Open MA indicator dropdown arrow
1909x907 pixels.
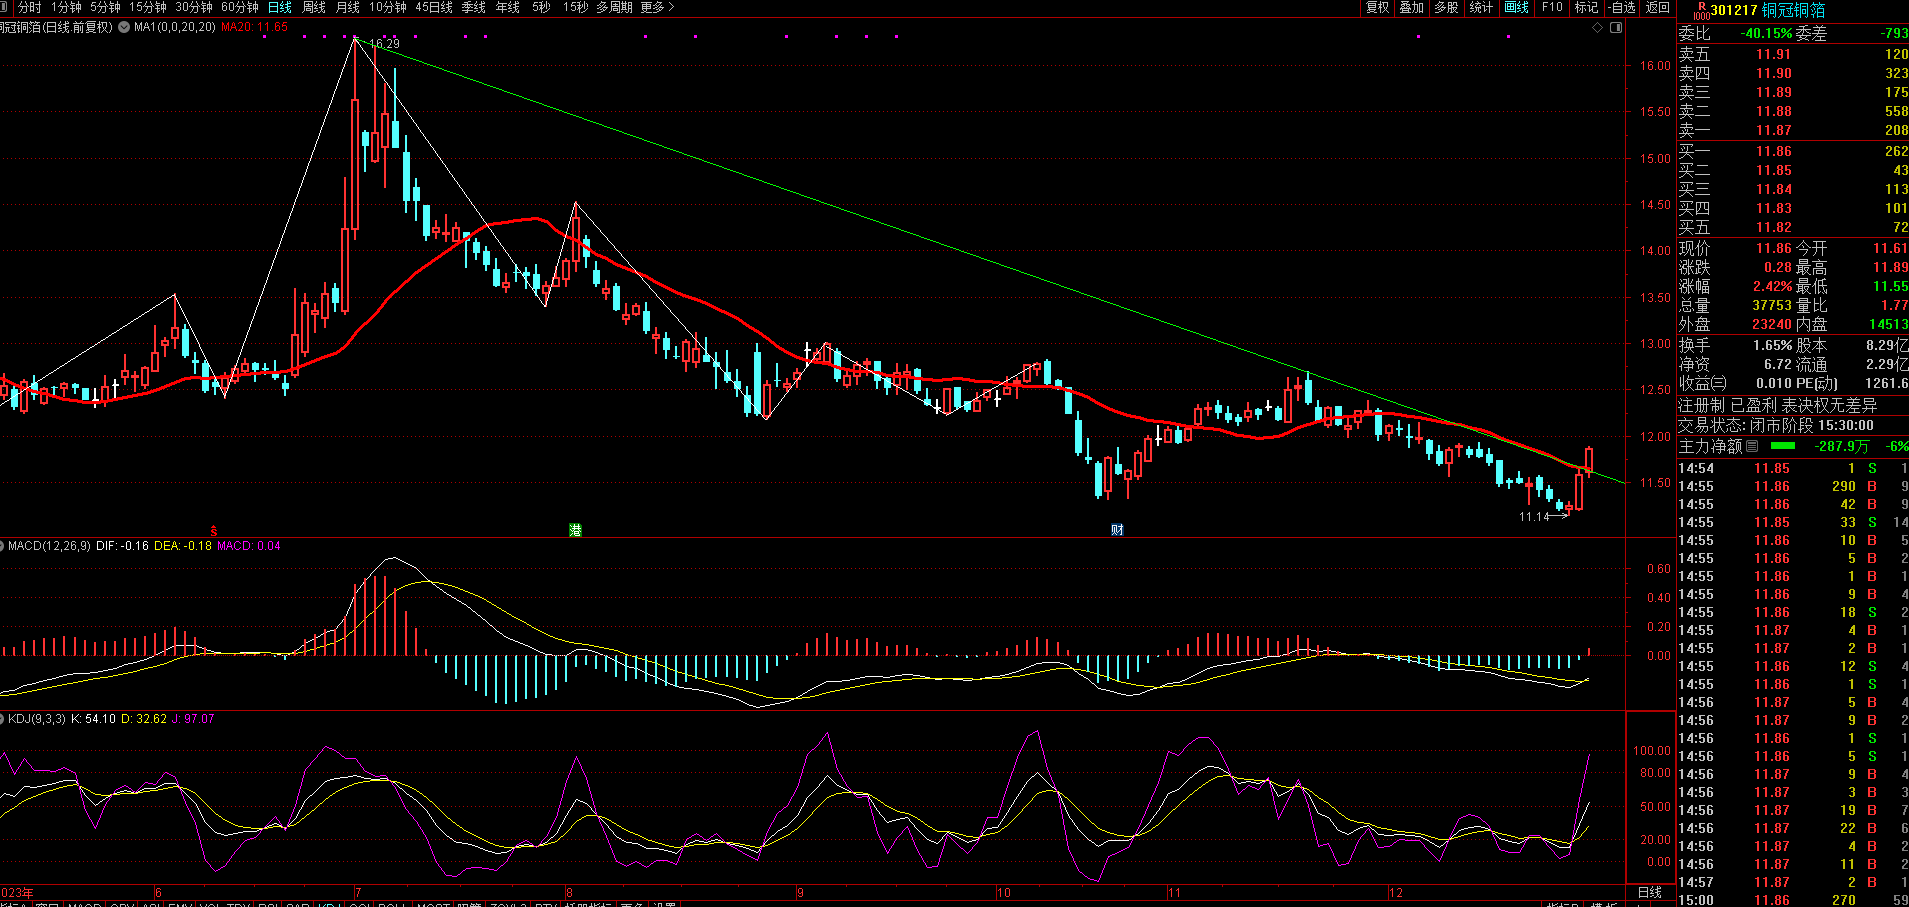(124, 27)
